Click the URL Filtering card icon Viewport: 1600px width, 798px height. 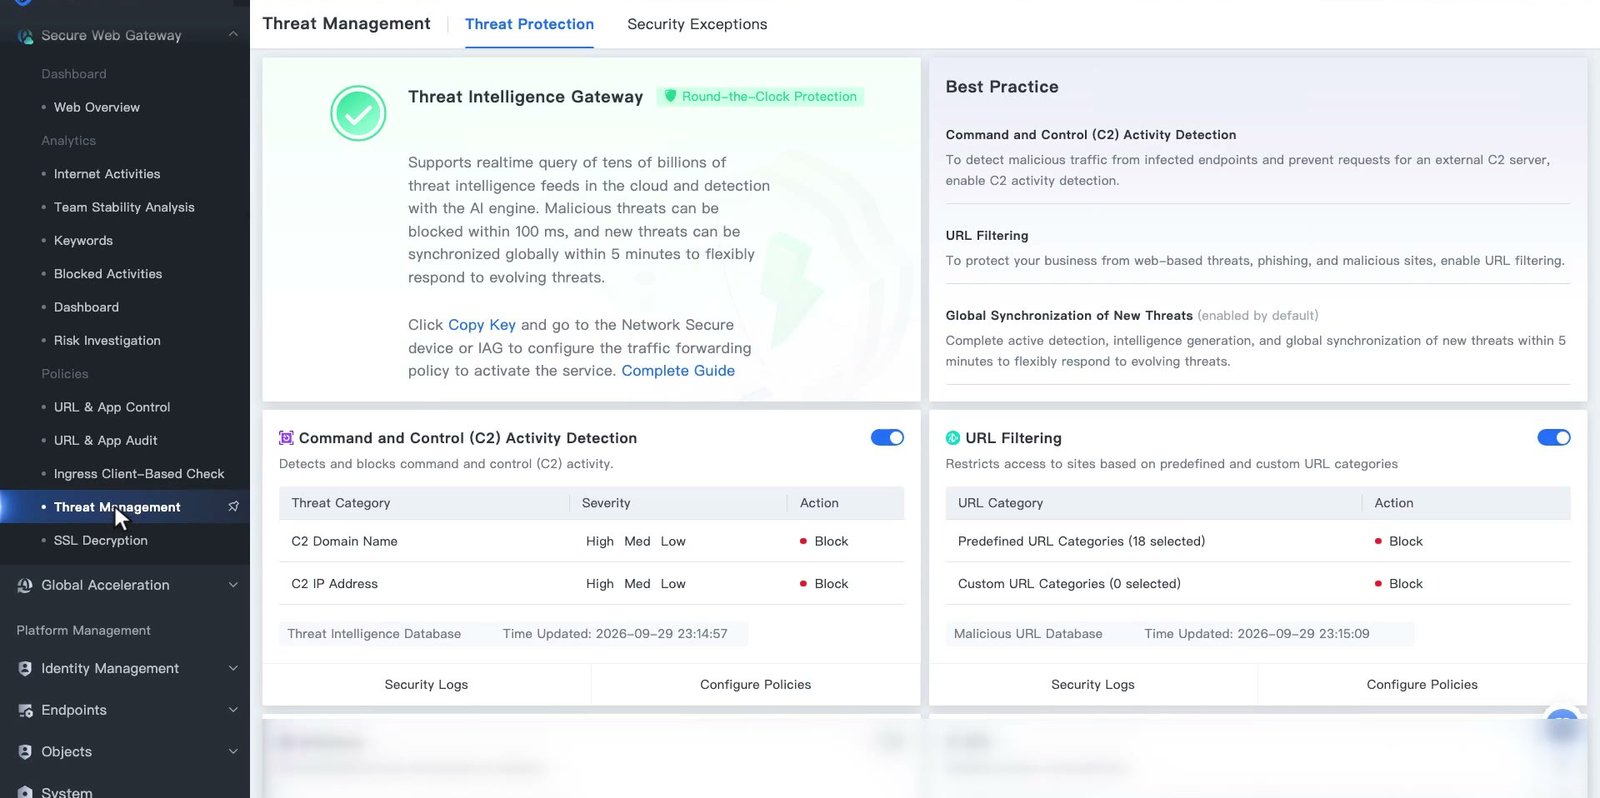[x=952, y=438]
